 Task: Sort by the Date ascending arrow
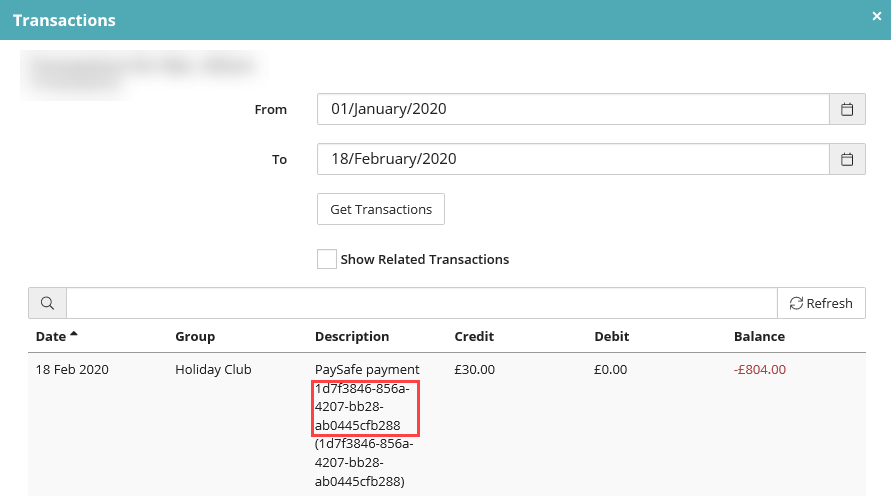coord(74,334)
